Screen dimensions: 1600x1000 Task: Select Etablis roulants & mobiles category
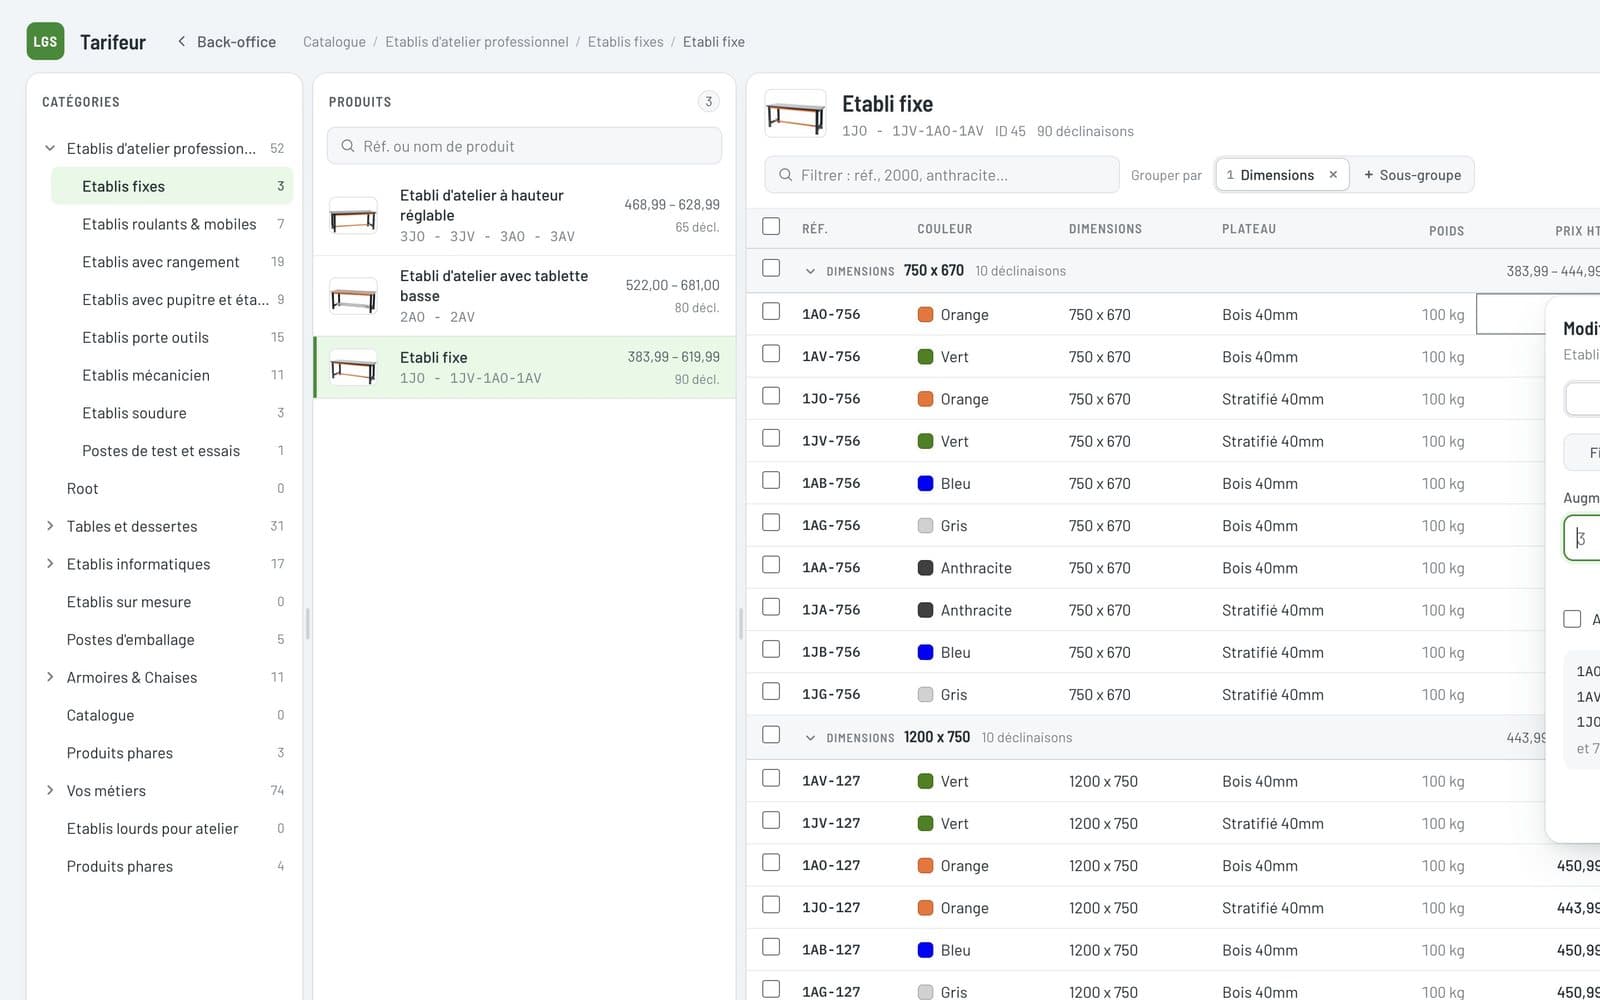(x=172, y=224)
